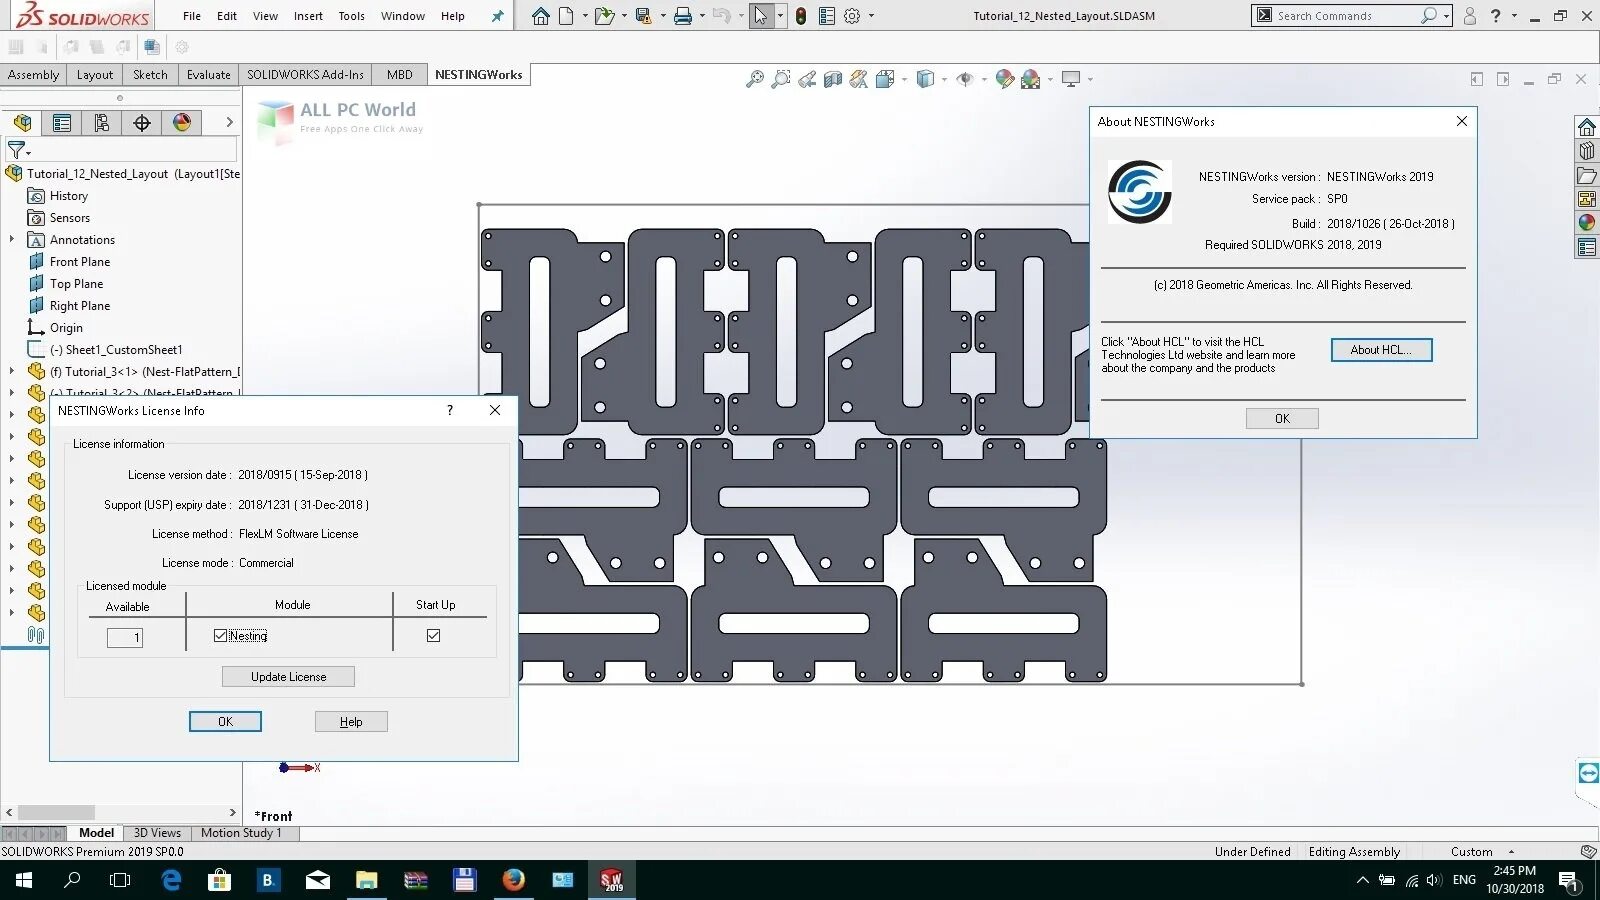Click the feature tree filter funnel
The width and height of the screenshot is (1600, 900).
coord(16,151)
